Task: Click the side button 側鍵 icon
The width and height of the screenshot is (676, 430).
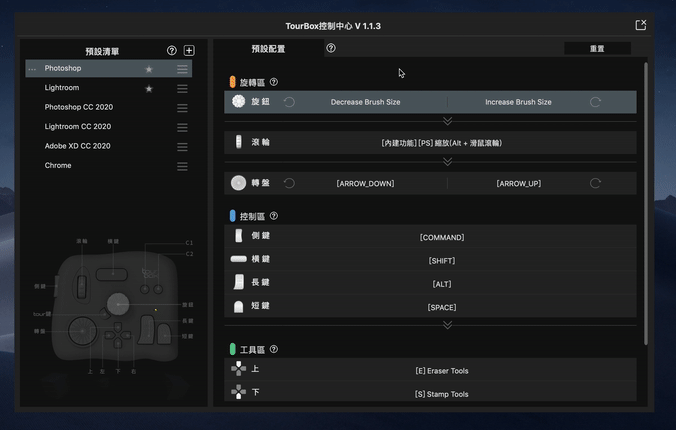Action: 238,235
